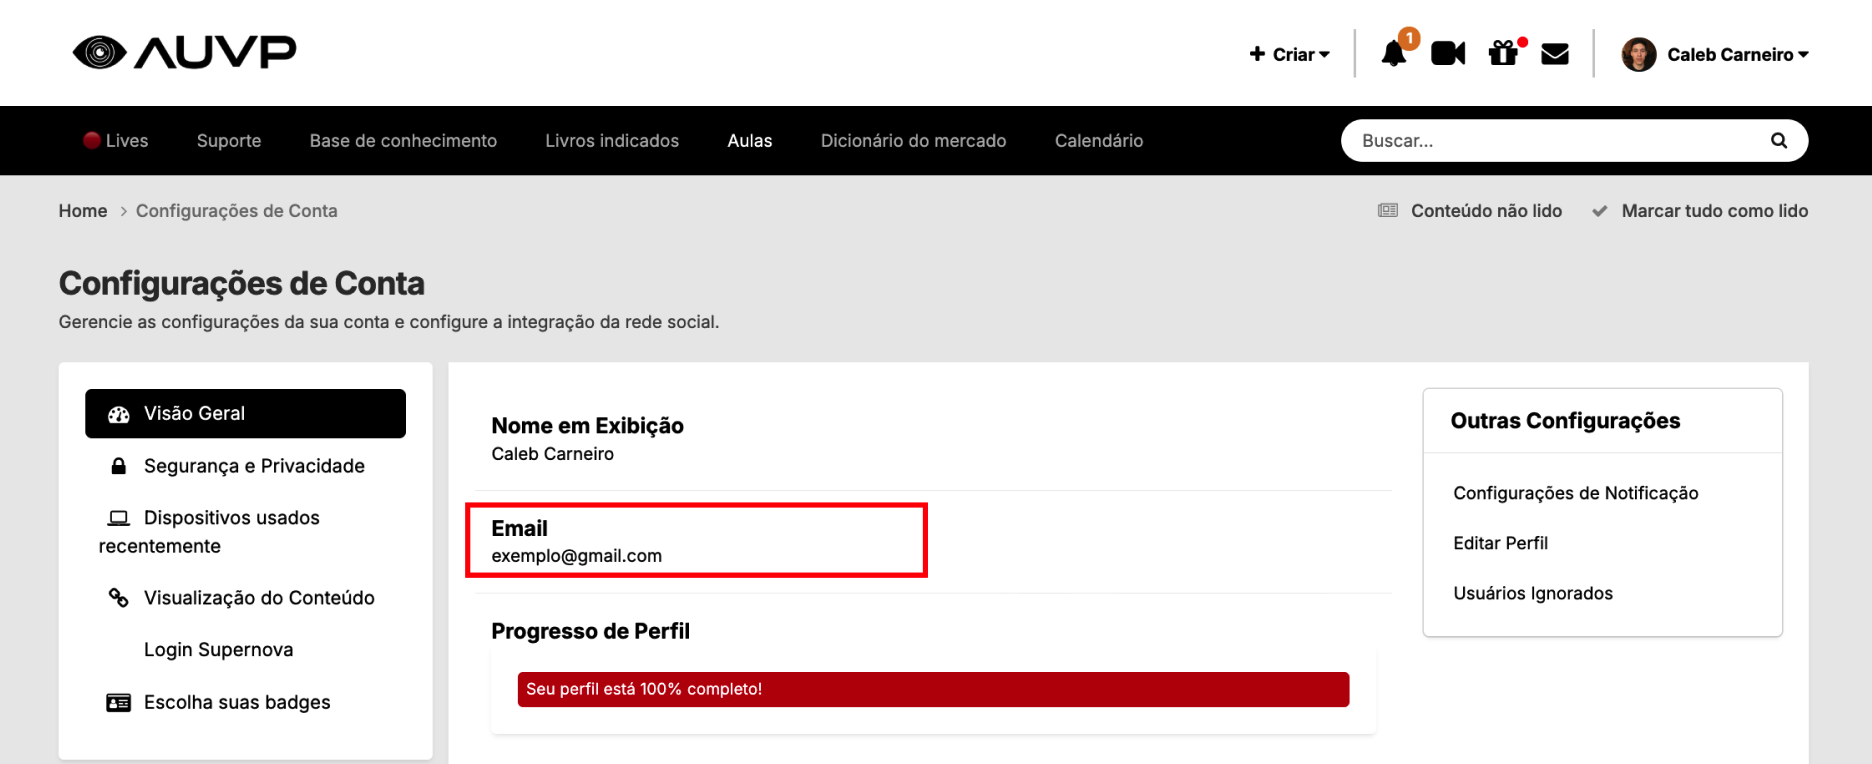Viewport: 1872px width, 764px height.
Task: Open the Aulas menu item
Action: 749,141
